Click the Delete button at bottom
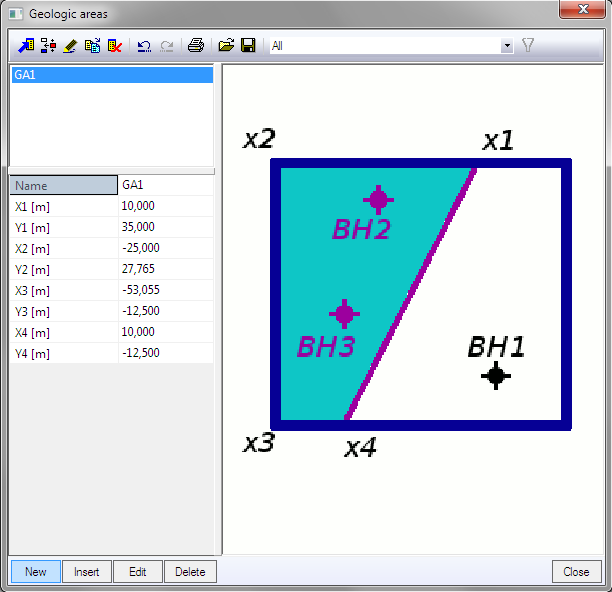612x592 pixels. click(190, 572)
